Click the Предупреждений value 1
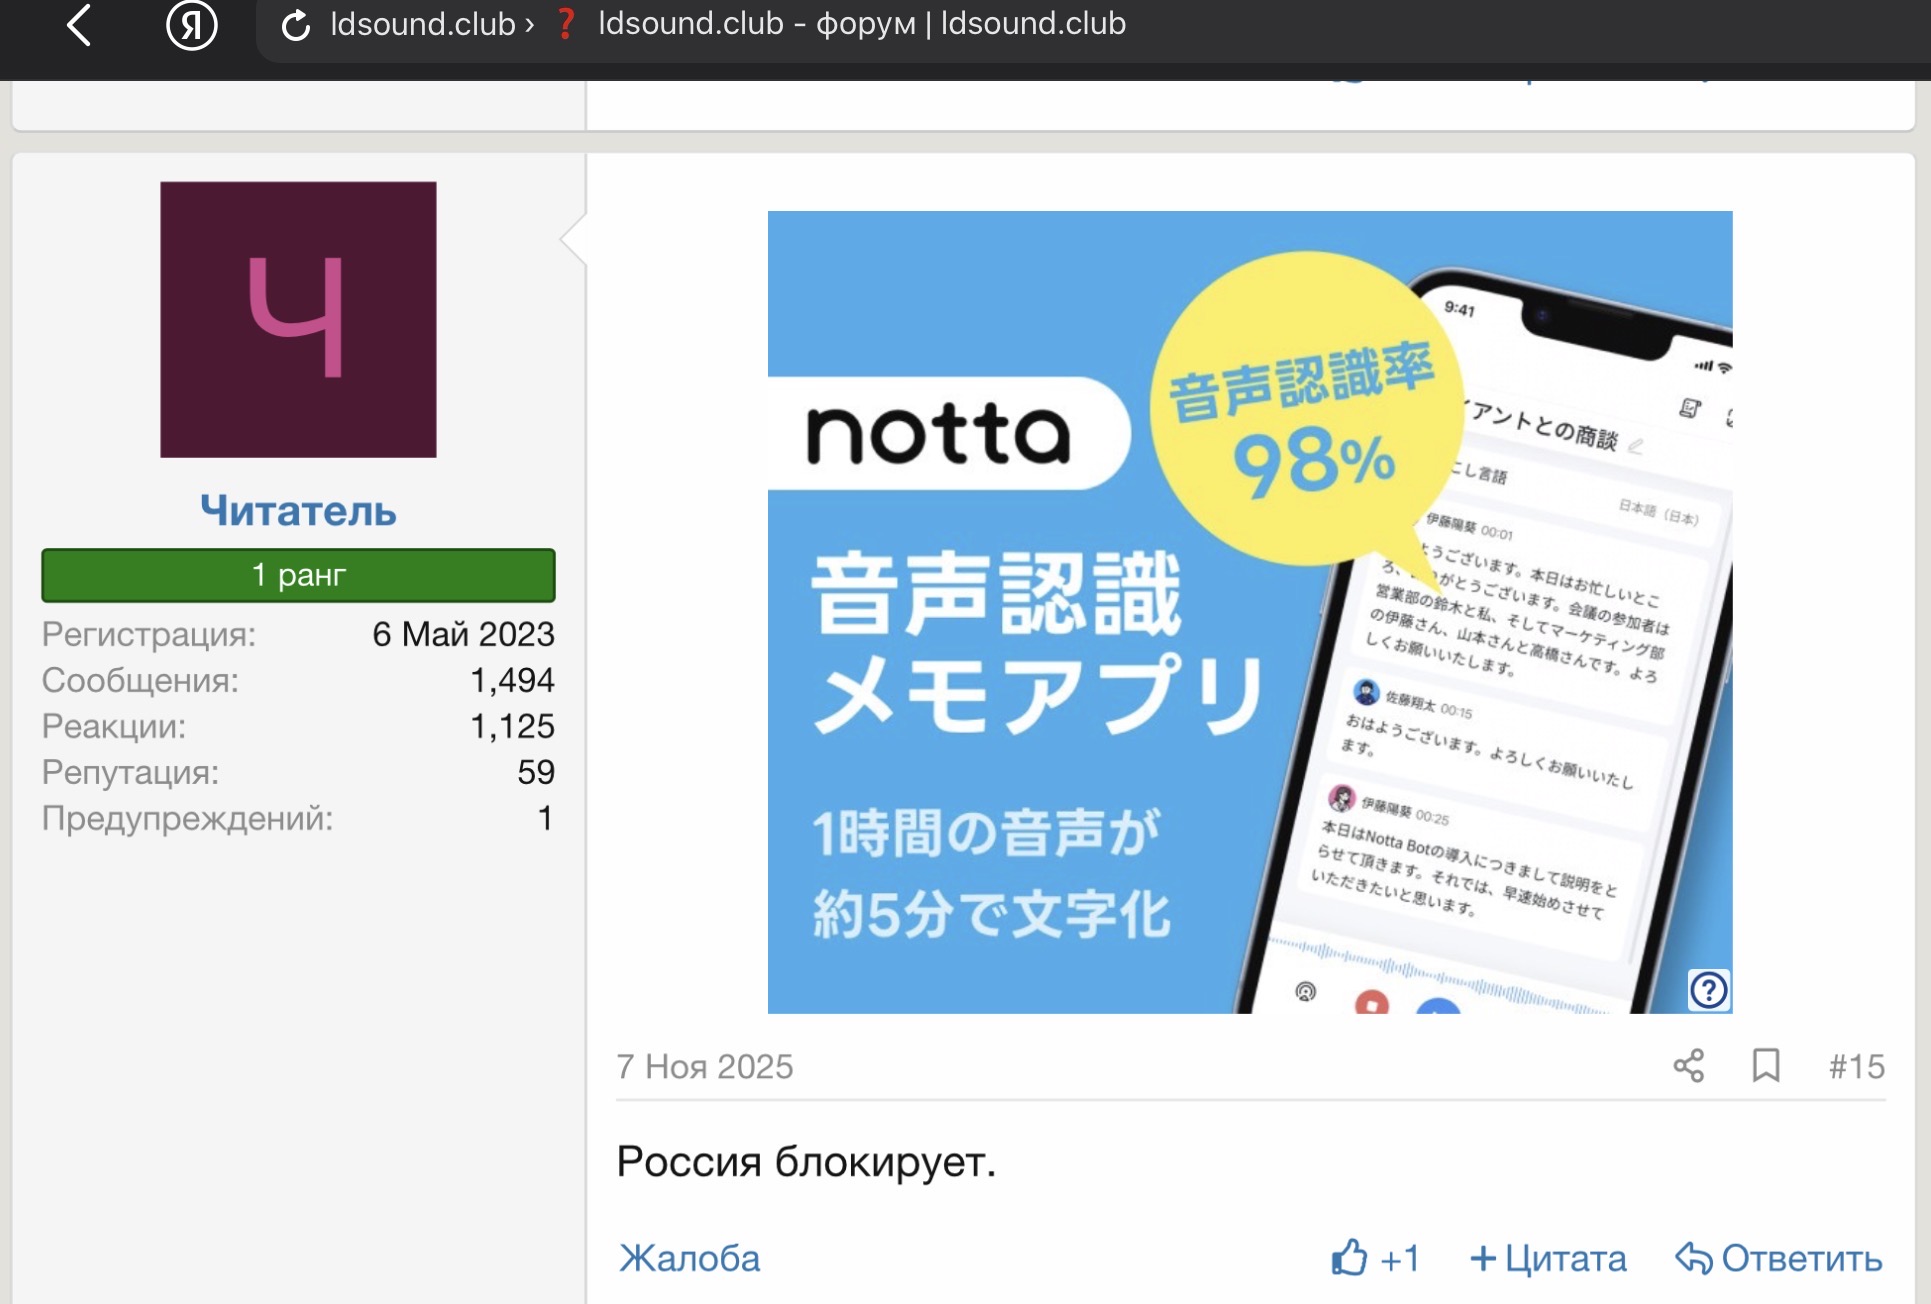This screenshot has width=1931, height=1304. [x=545, y=818]
